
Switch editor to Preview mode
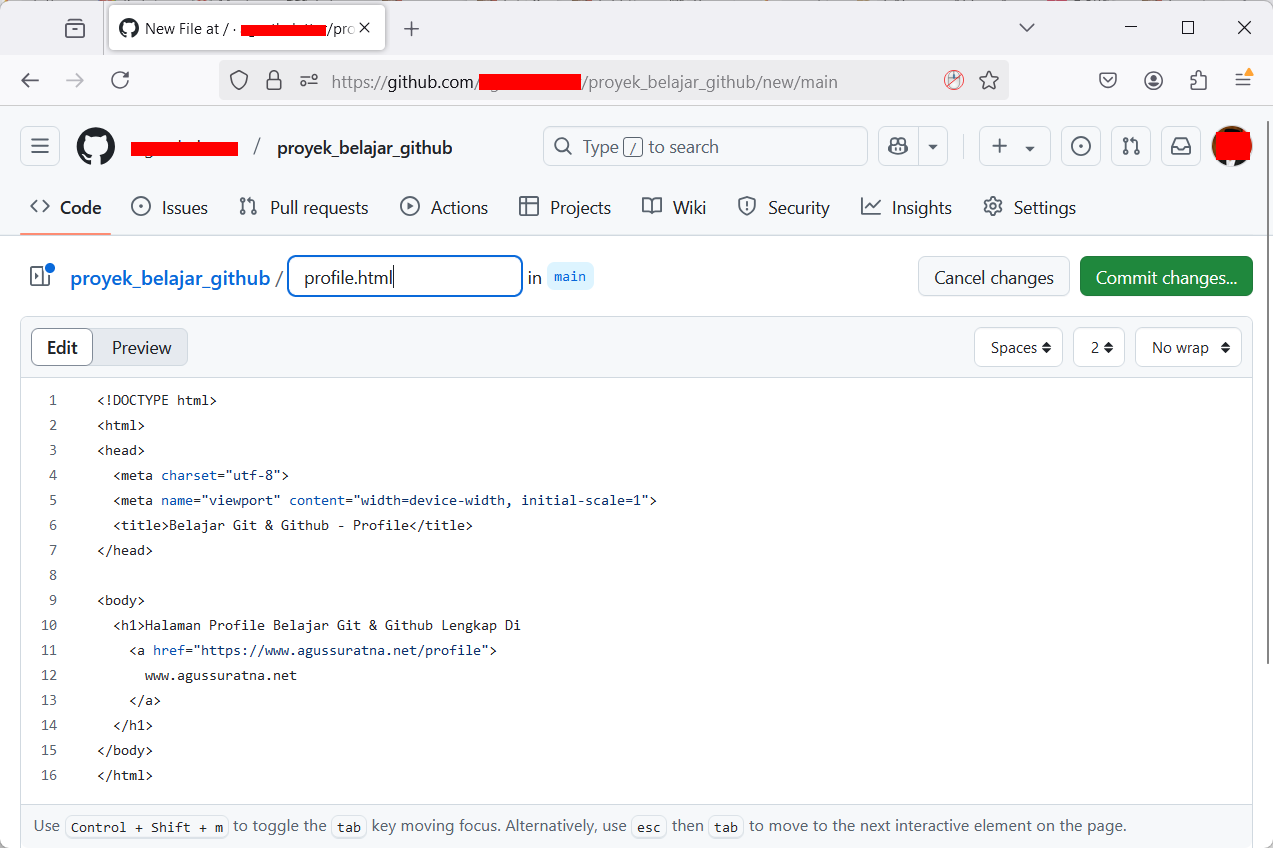141,348
